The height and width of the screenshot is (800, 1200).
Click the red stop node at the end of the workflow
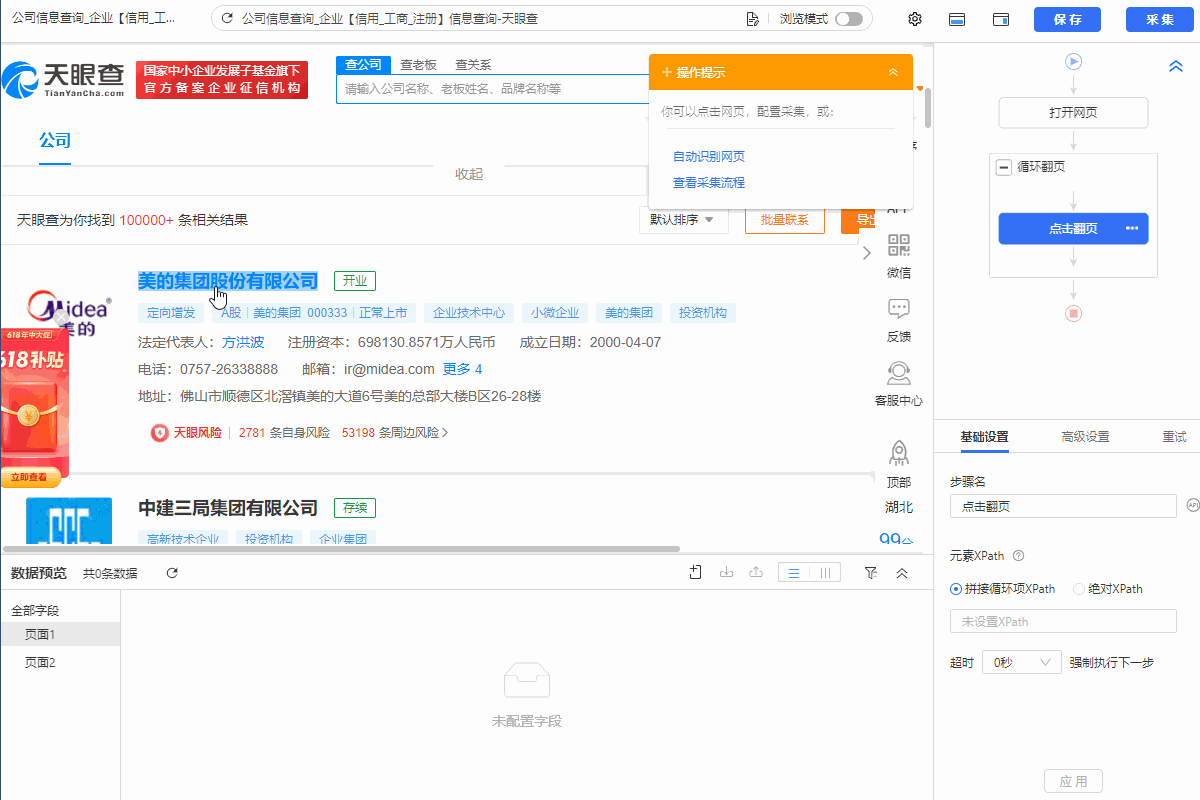[x=1074, y=313]
